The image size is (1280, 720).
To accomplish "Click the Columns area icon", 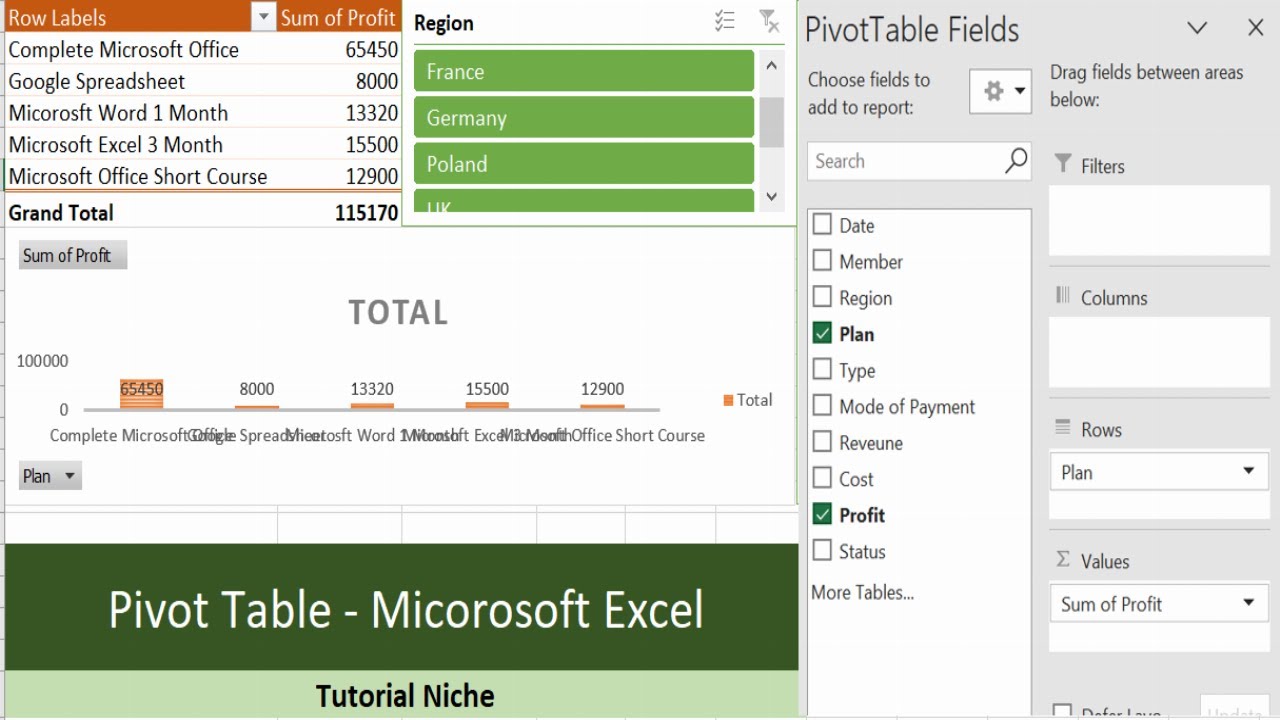I will coord(1063,295).
